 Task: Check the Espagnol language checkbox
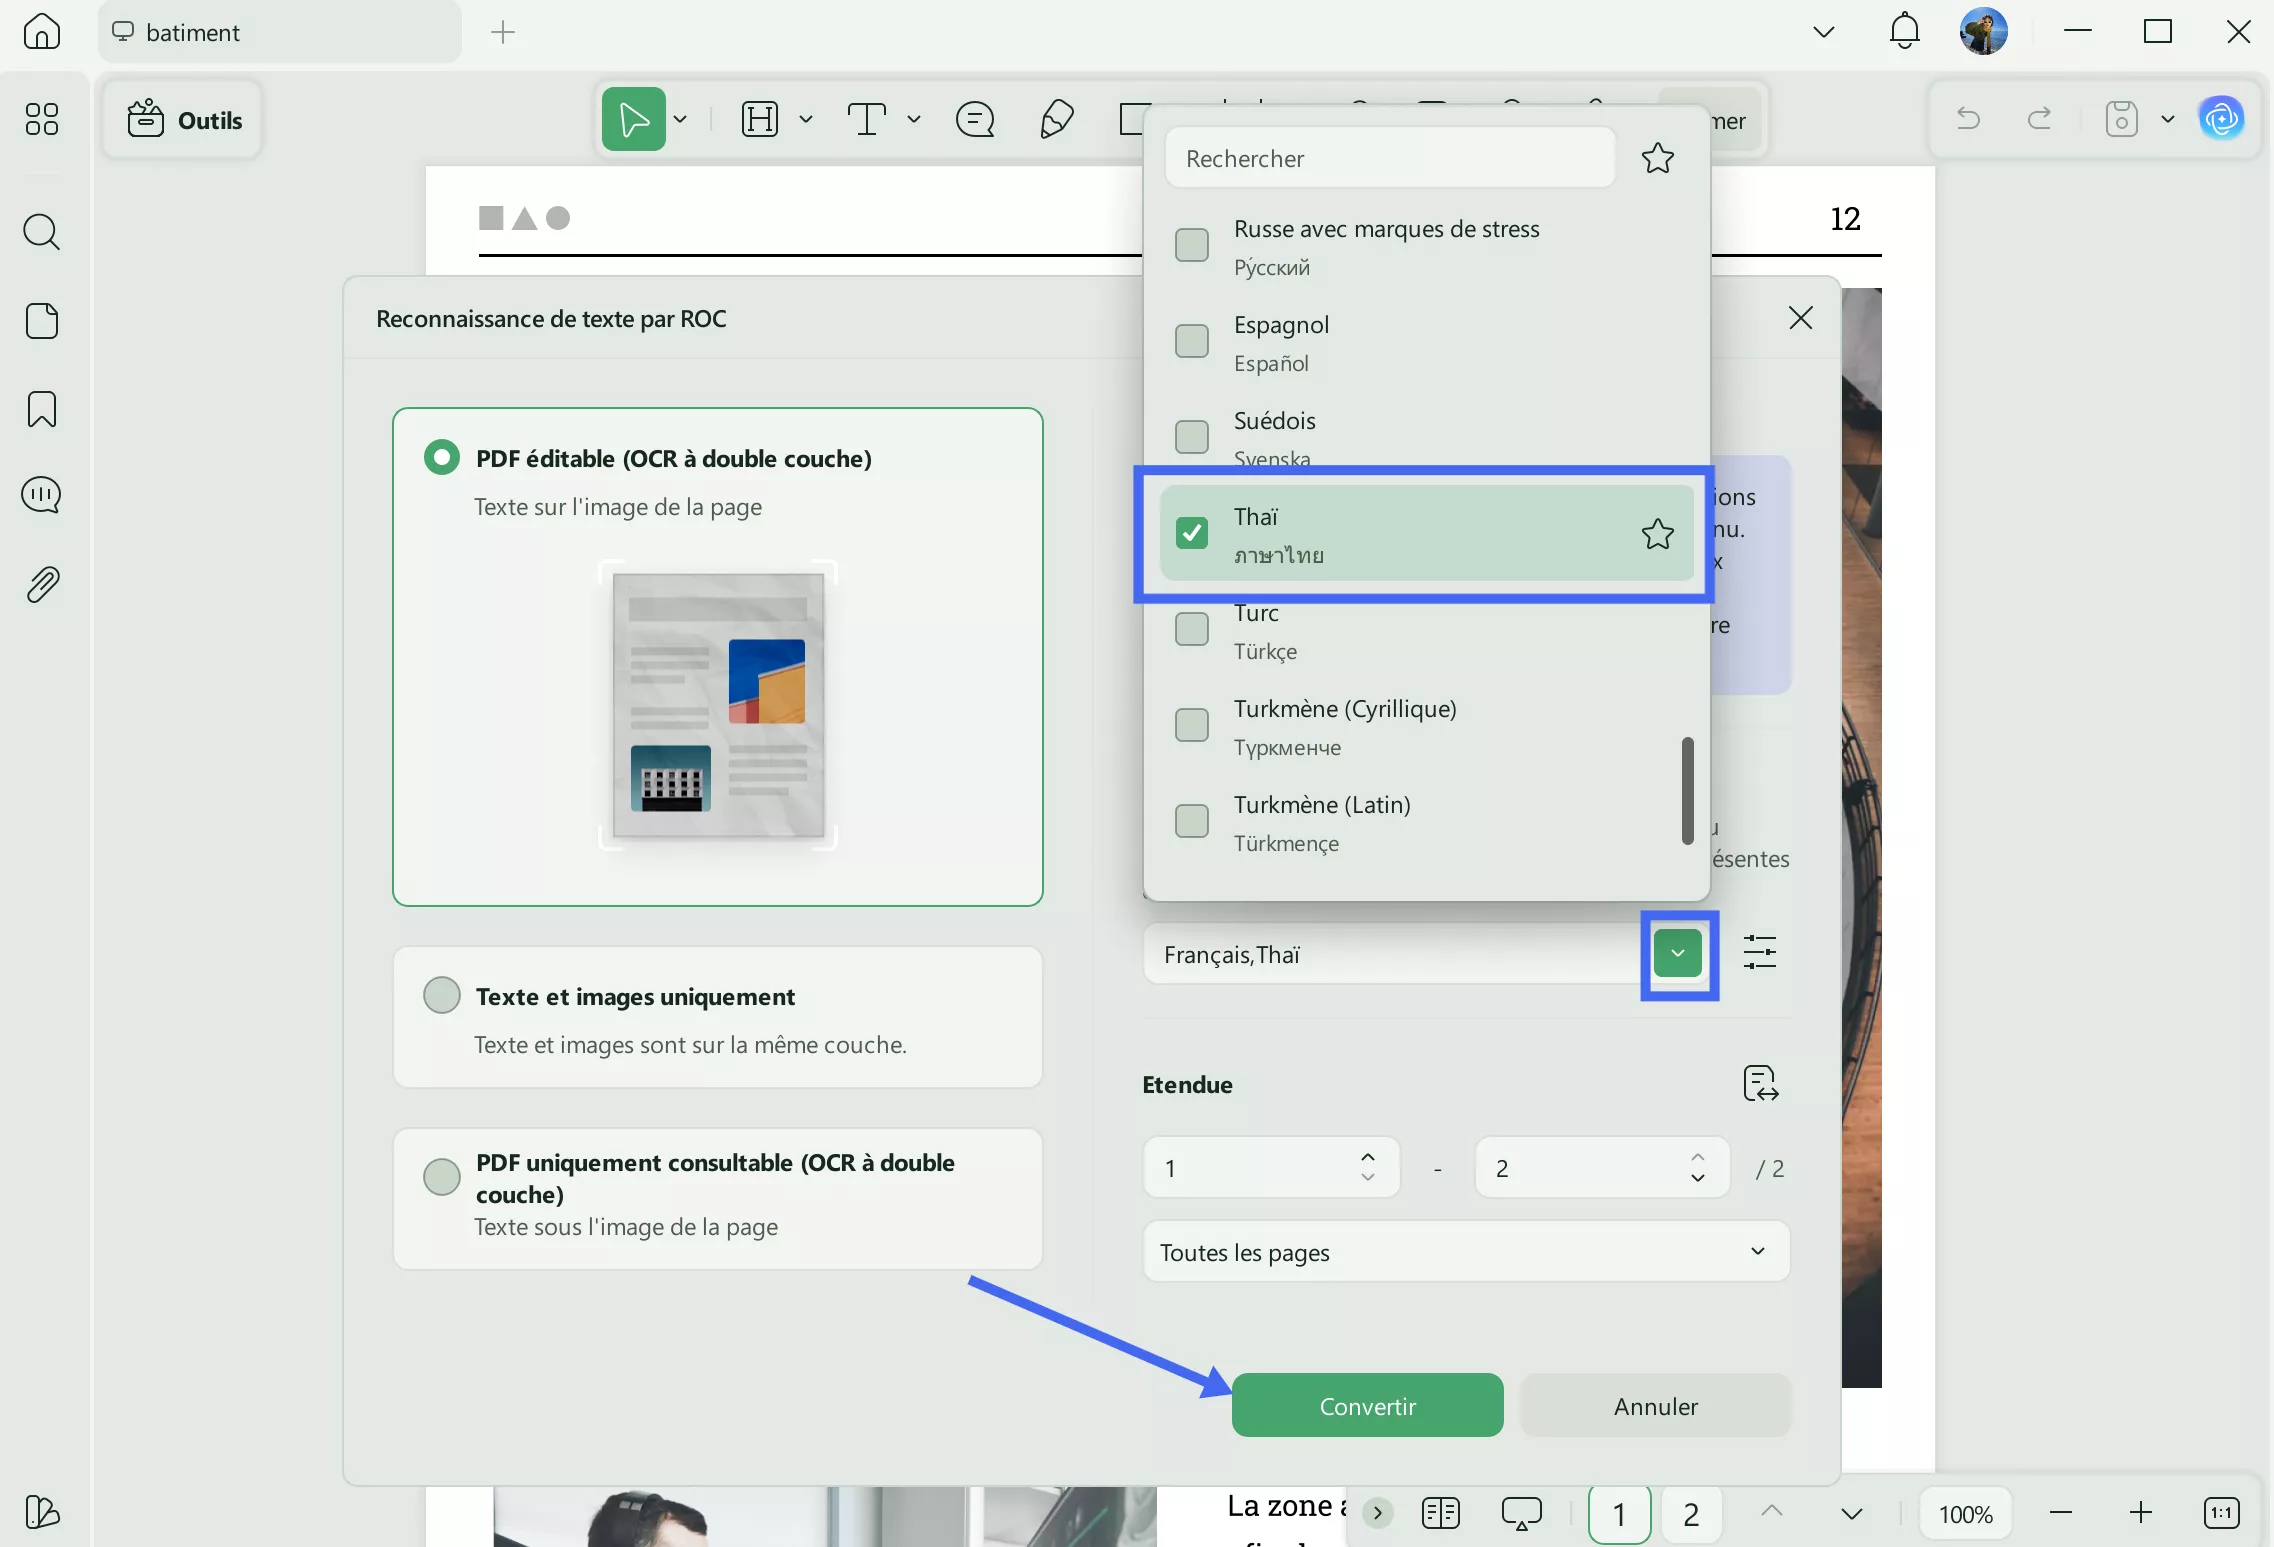click(1191, 341)
